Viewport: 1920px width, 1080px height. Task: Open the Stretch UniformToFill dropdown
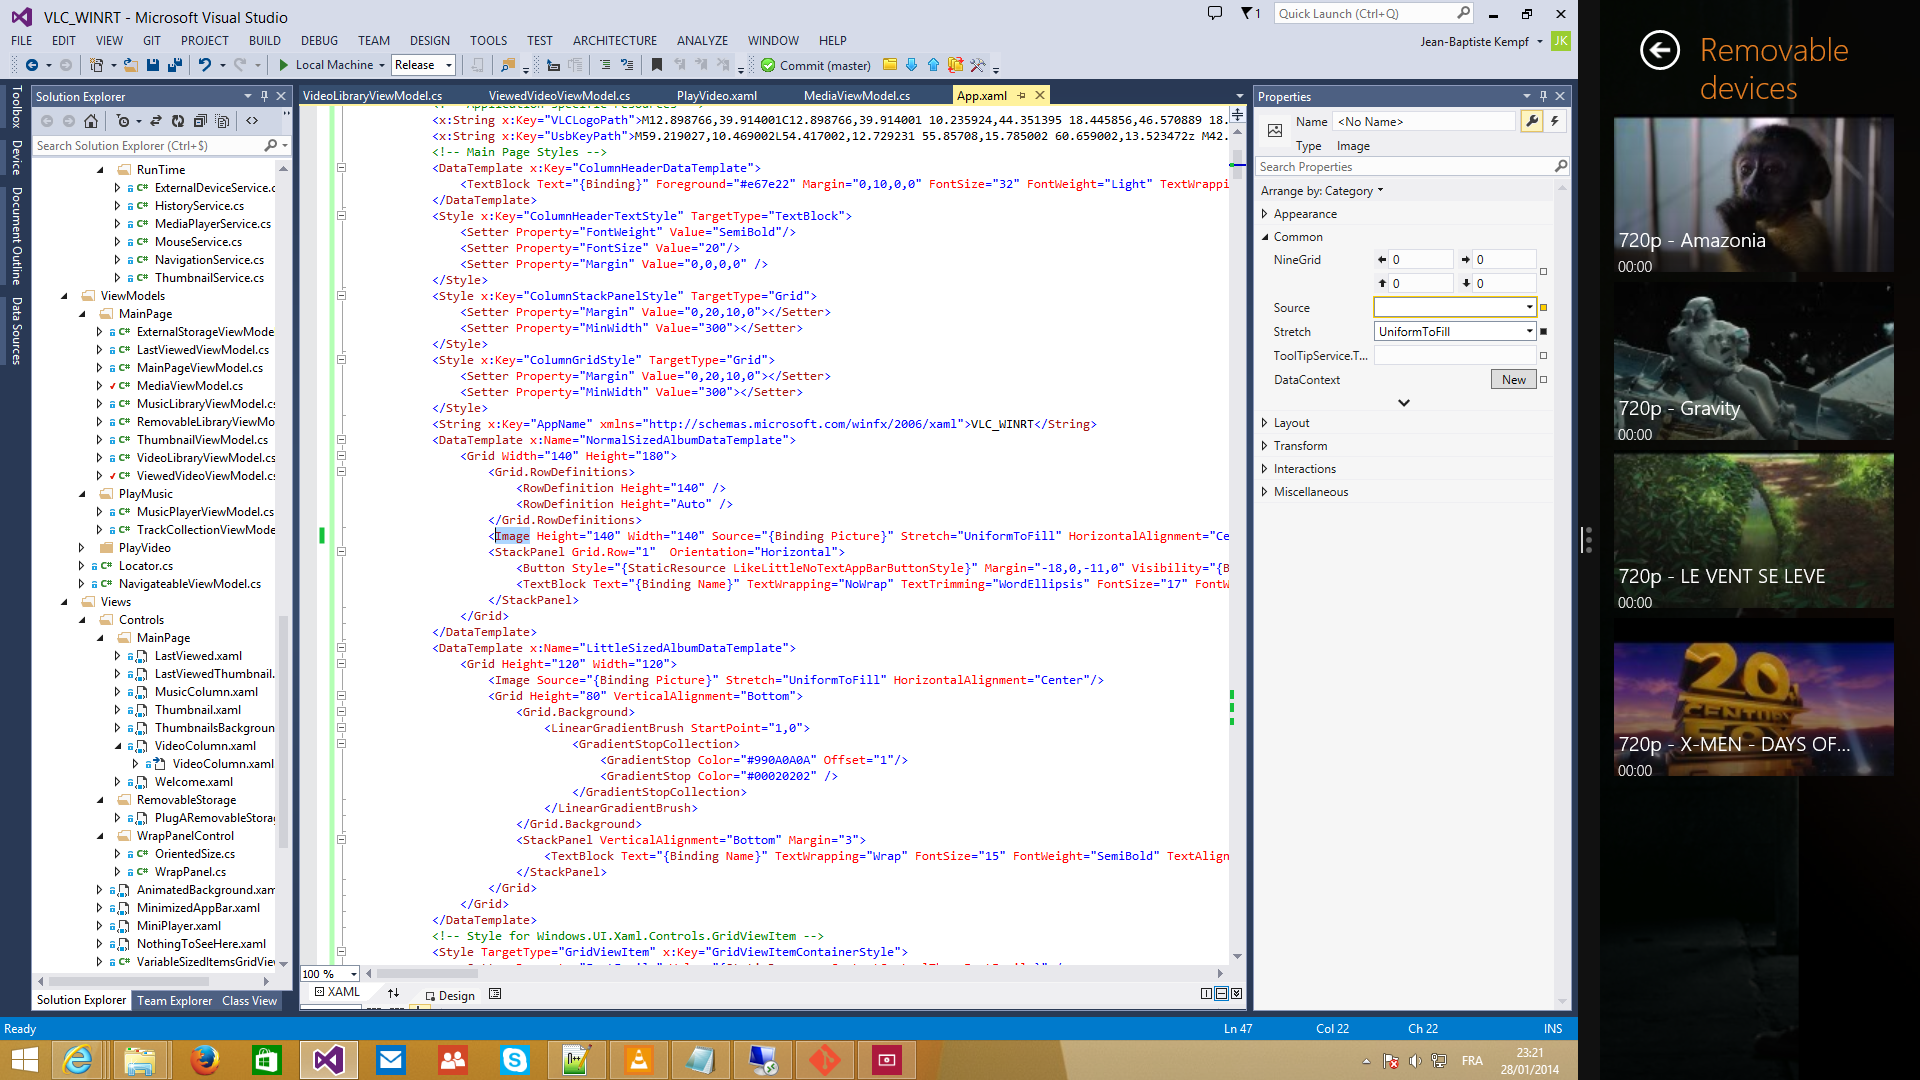pyautogui.click(x=1529, y=332)
